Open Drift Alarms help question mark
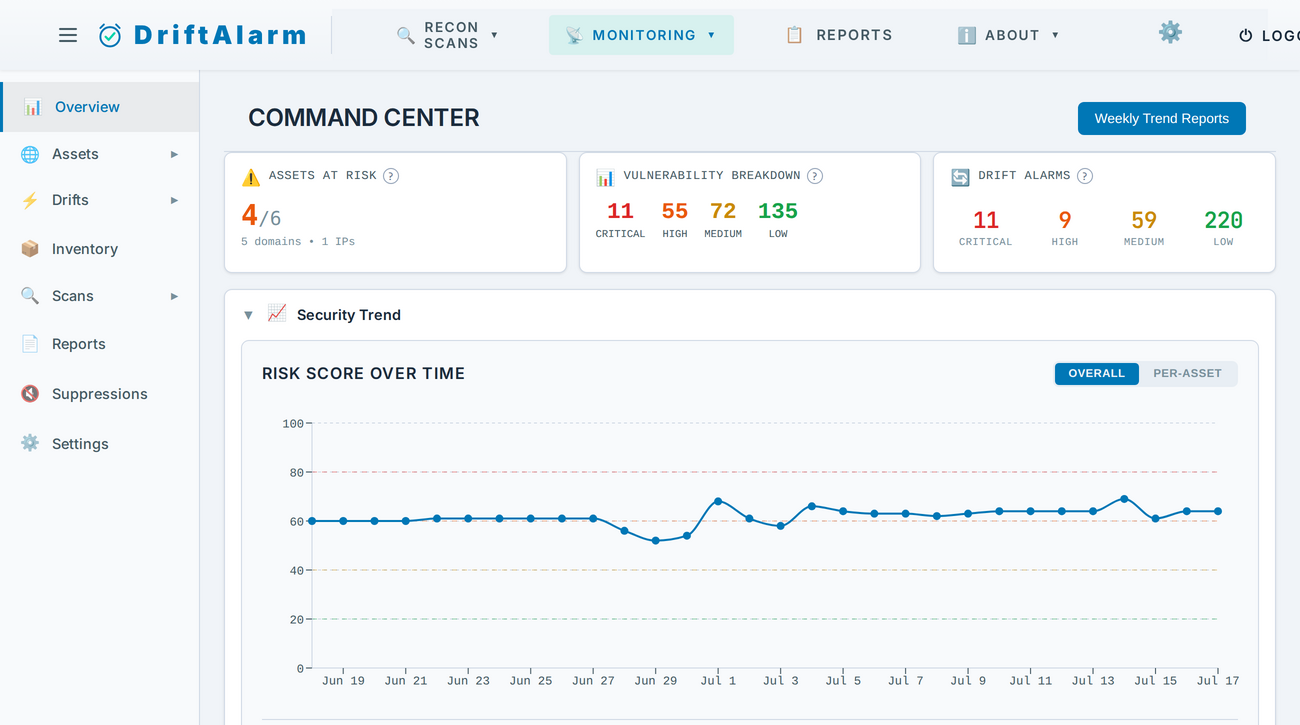Screen dimensions: 1300x725 1085,176
